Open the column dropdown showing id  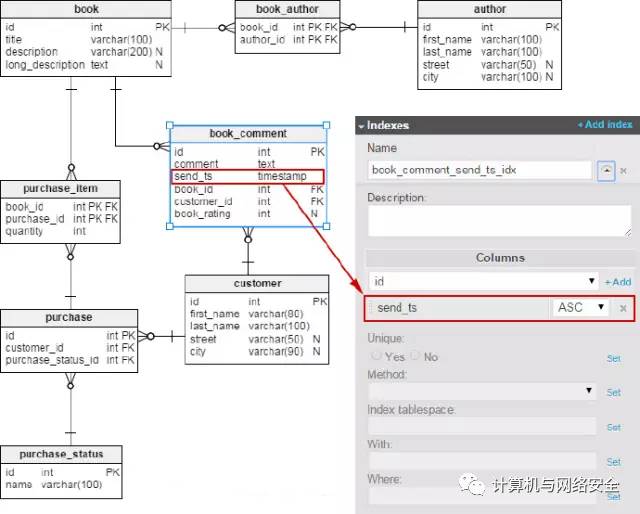pos(484,281)
